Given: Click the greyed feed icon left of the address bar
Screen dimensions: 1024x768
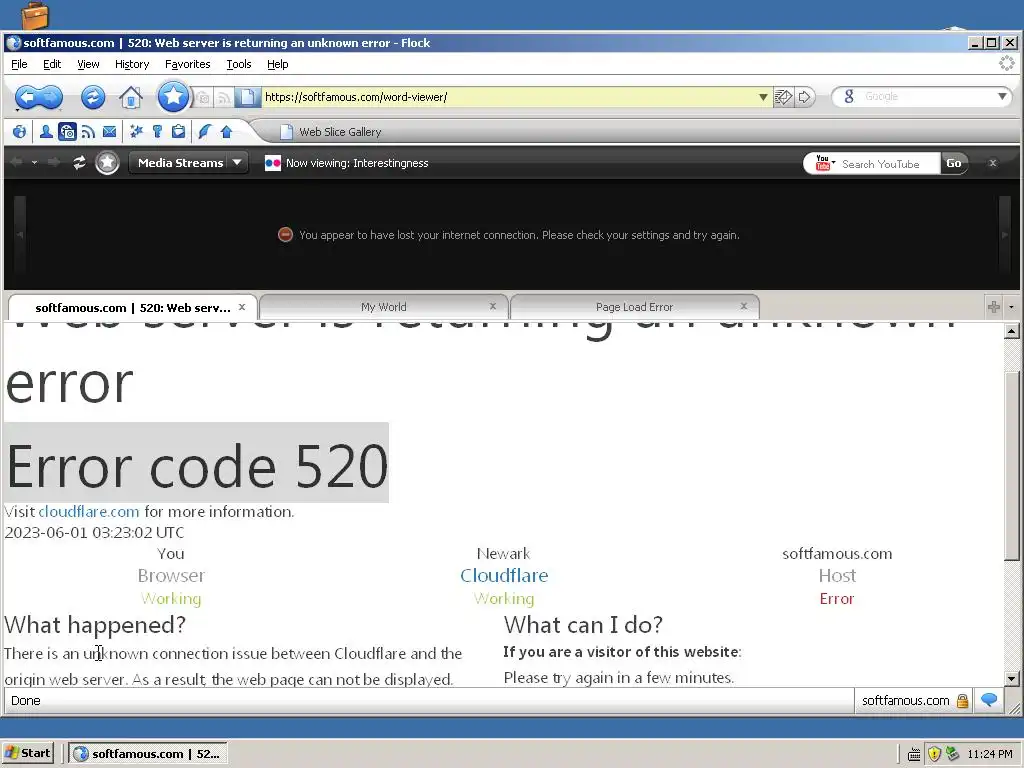Looking at the screenshot, I should [x=224, y=98].
